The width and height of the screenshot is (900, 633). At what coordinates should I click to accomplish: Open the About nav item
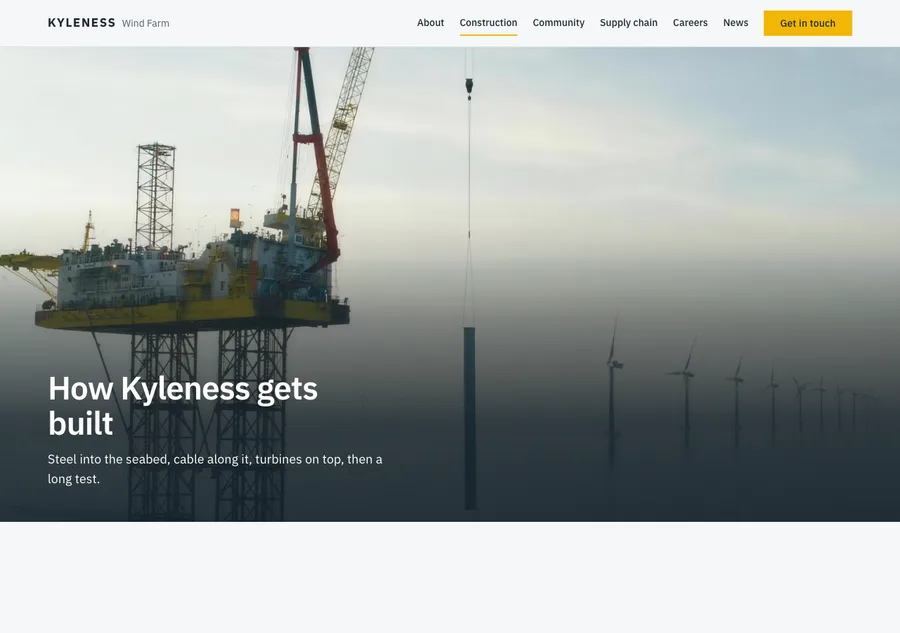coord(430,23)
